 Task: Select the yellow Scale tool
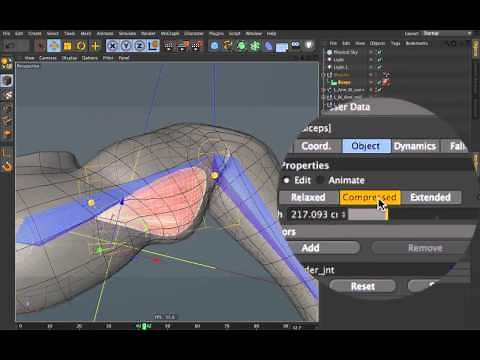coord(68,46)
